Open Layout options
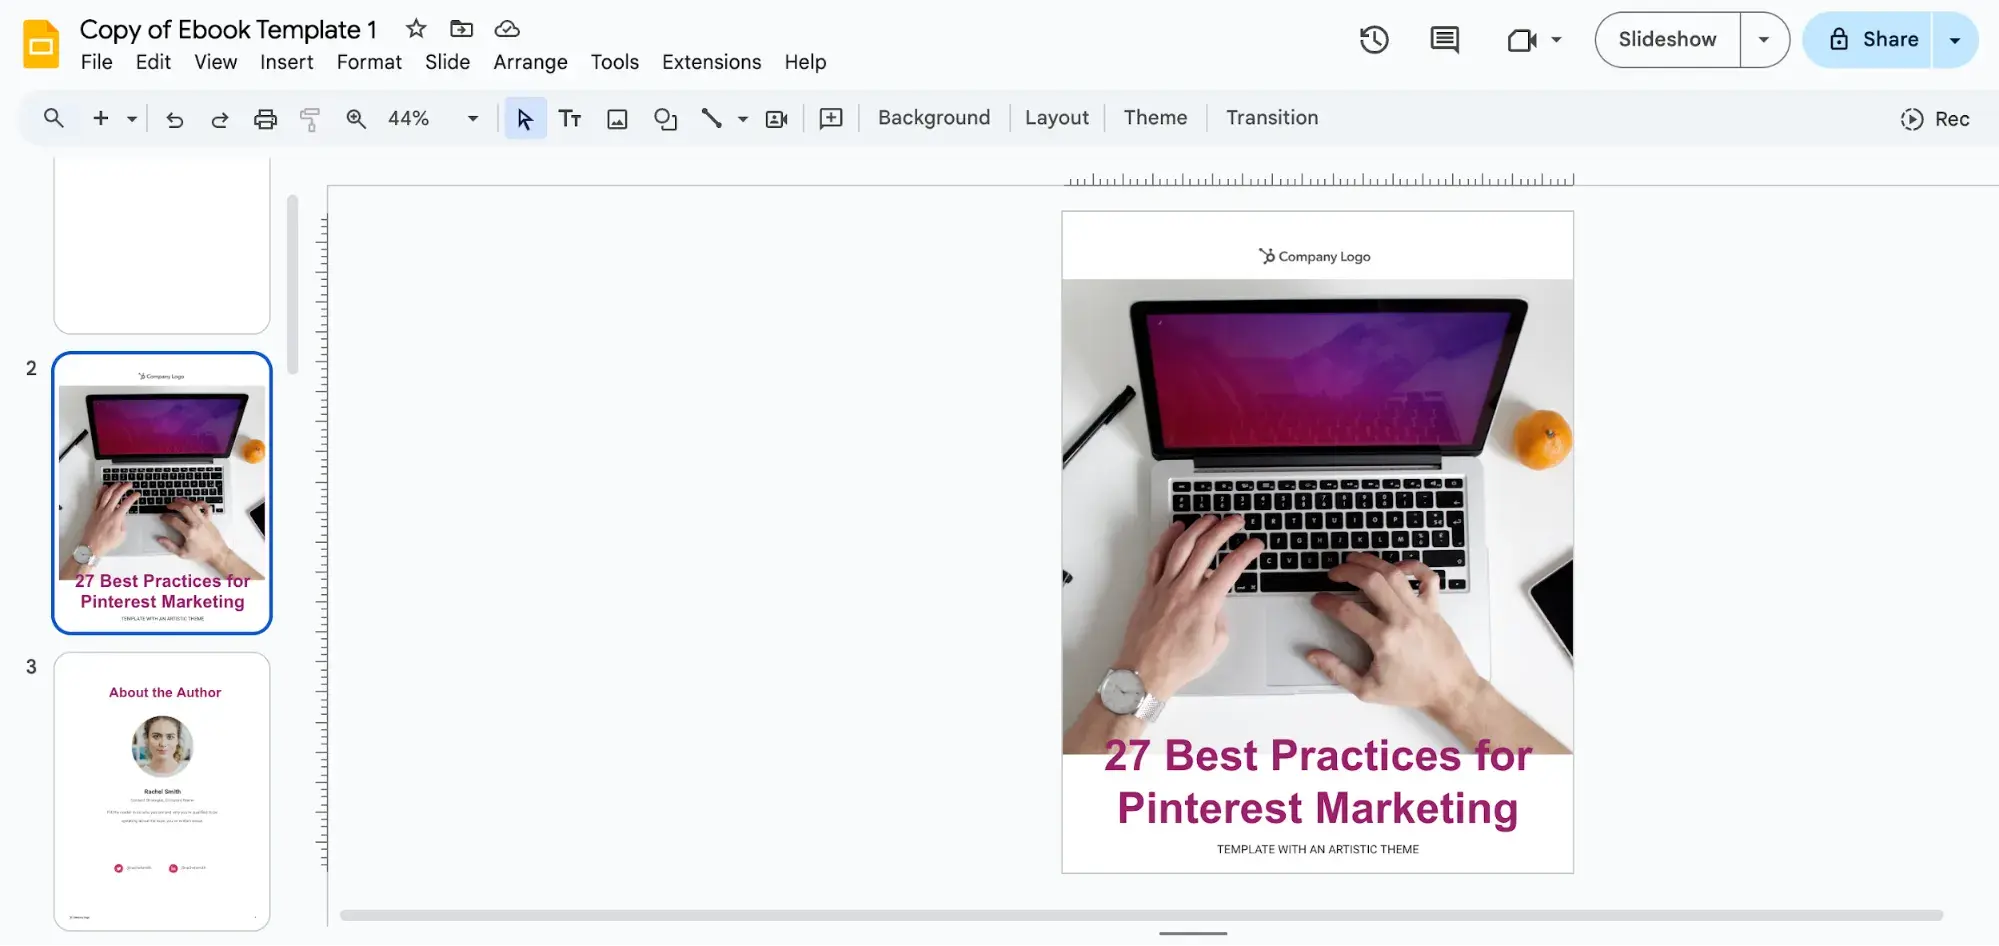The height and width of the screenshot is (946, 1999). point(1056,118)
